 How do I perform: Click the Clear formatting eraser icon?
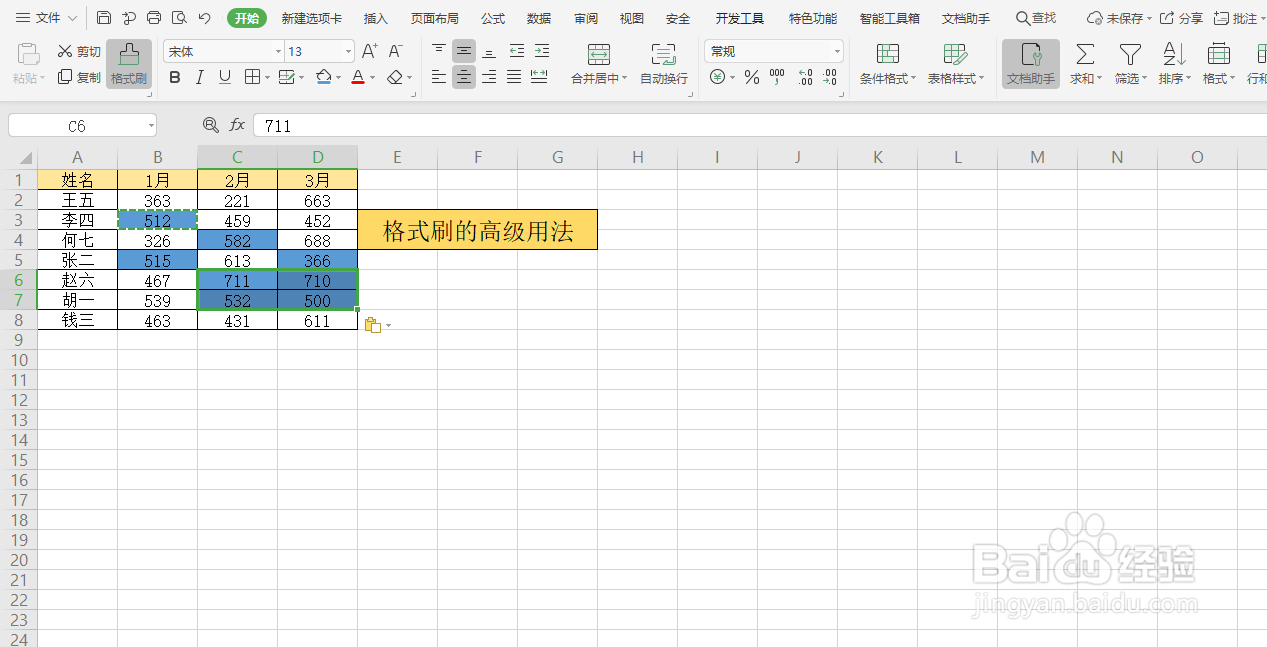396,77
